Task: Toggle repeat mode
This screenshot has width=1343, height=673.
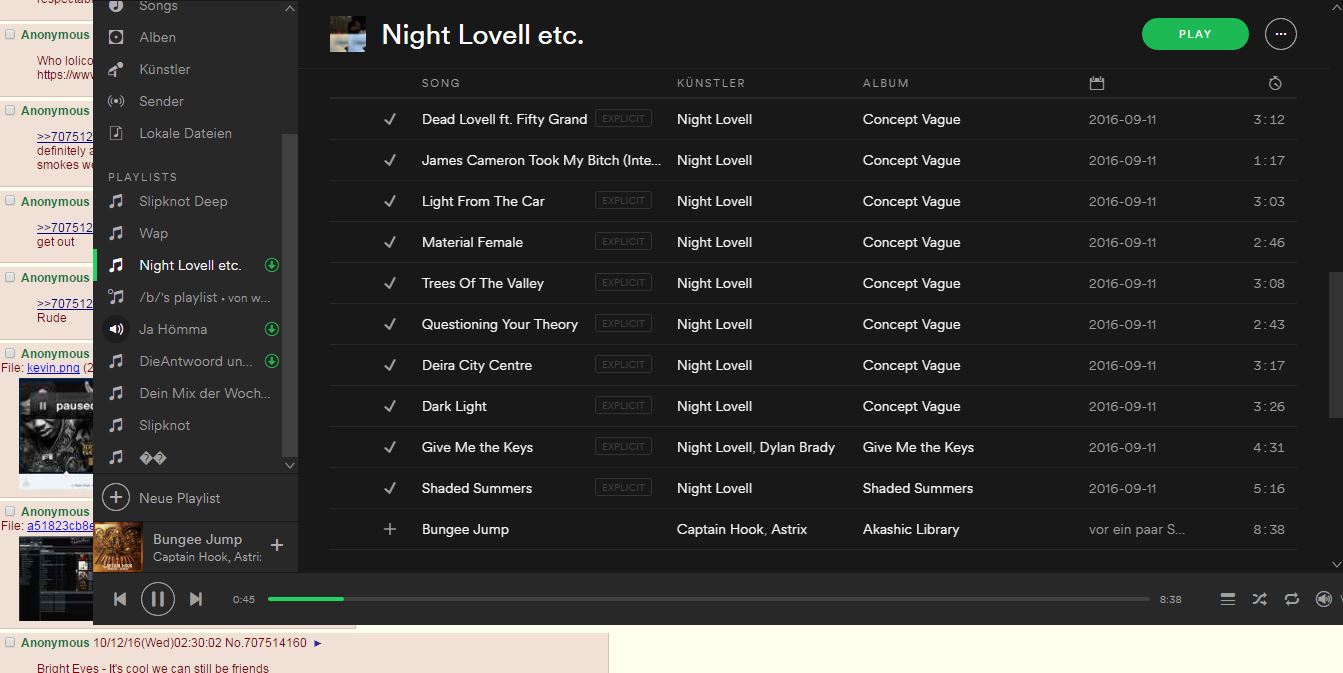Action: pos(1291,599)
